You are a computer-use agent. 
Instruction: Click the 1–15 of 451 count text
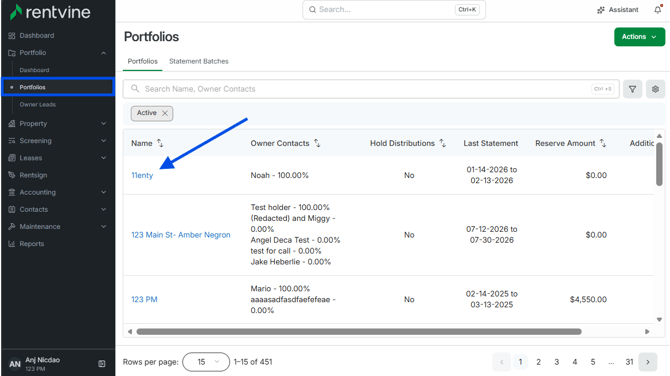pyautogui.click(x=253, y=362)
